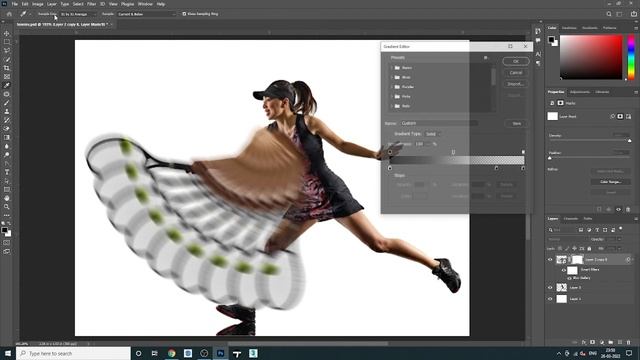640x360 pixels.
Task: Open the Gradient Type dropdown
Action: [433, 134]
